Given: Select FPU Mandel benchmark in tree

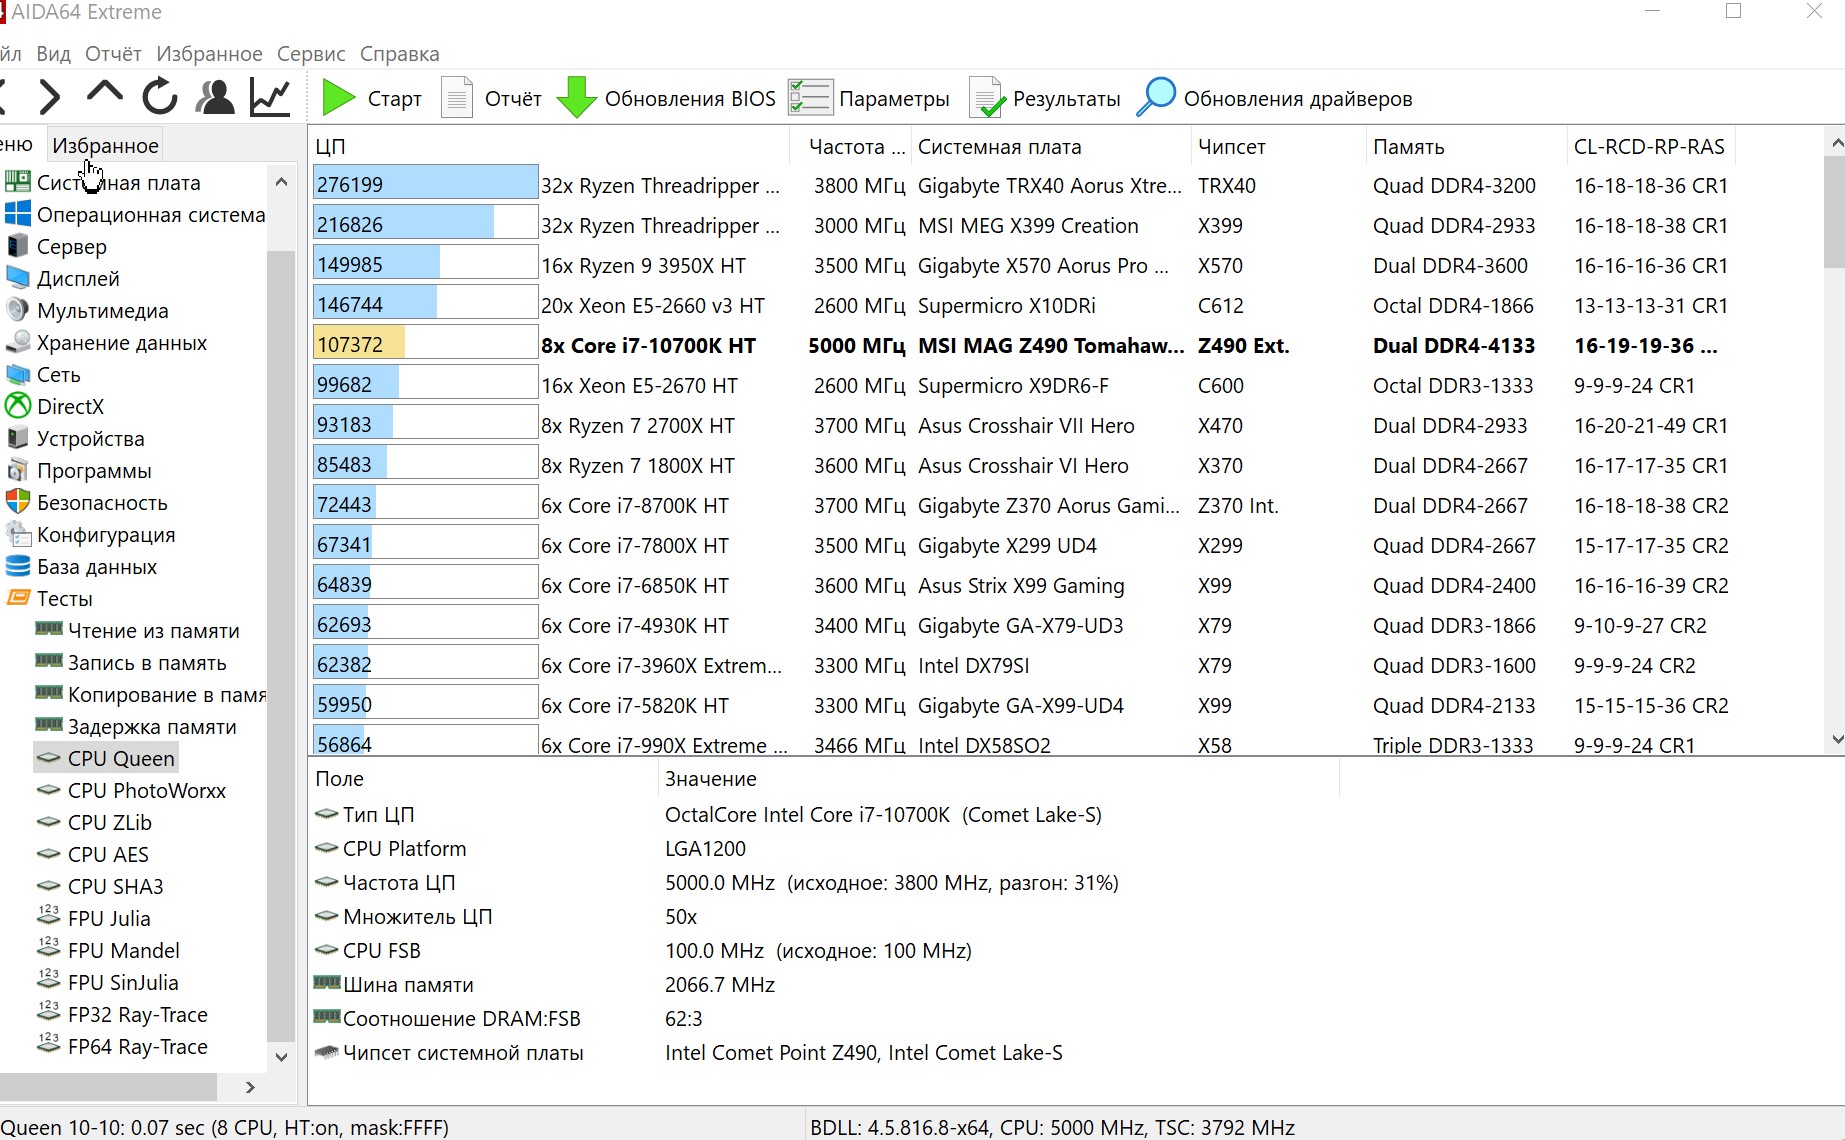Looking at the screenshot, I should 123,951.
